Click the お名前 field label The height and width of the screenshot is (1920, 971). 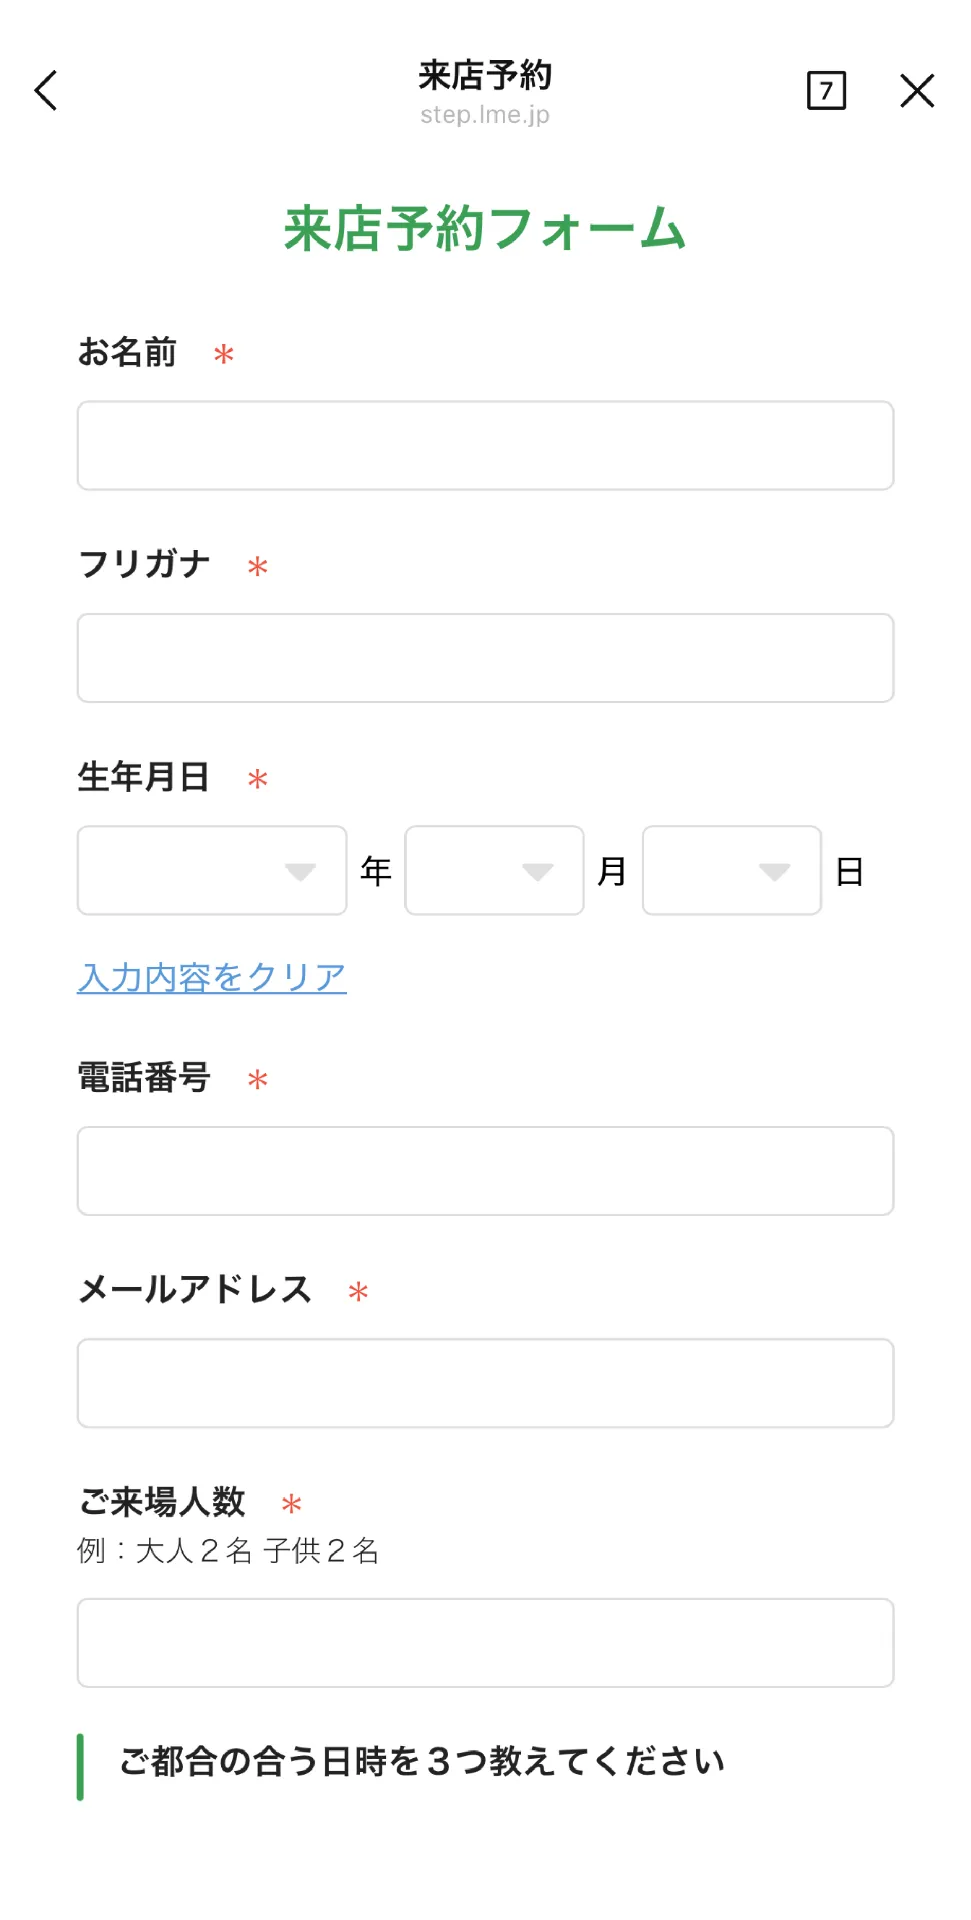[x=127, y=353]
